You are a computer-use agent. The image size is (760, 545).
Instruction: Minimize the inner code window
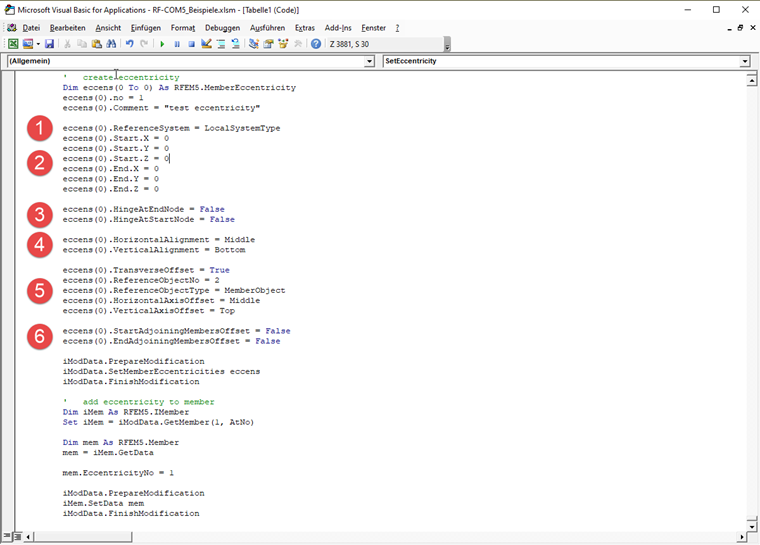(729, 28)
